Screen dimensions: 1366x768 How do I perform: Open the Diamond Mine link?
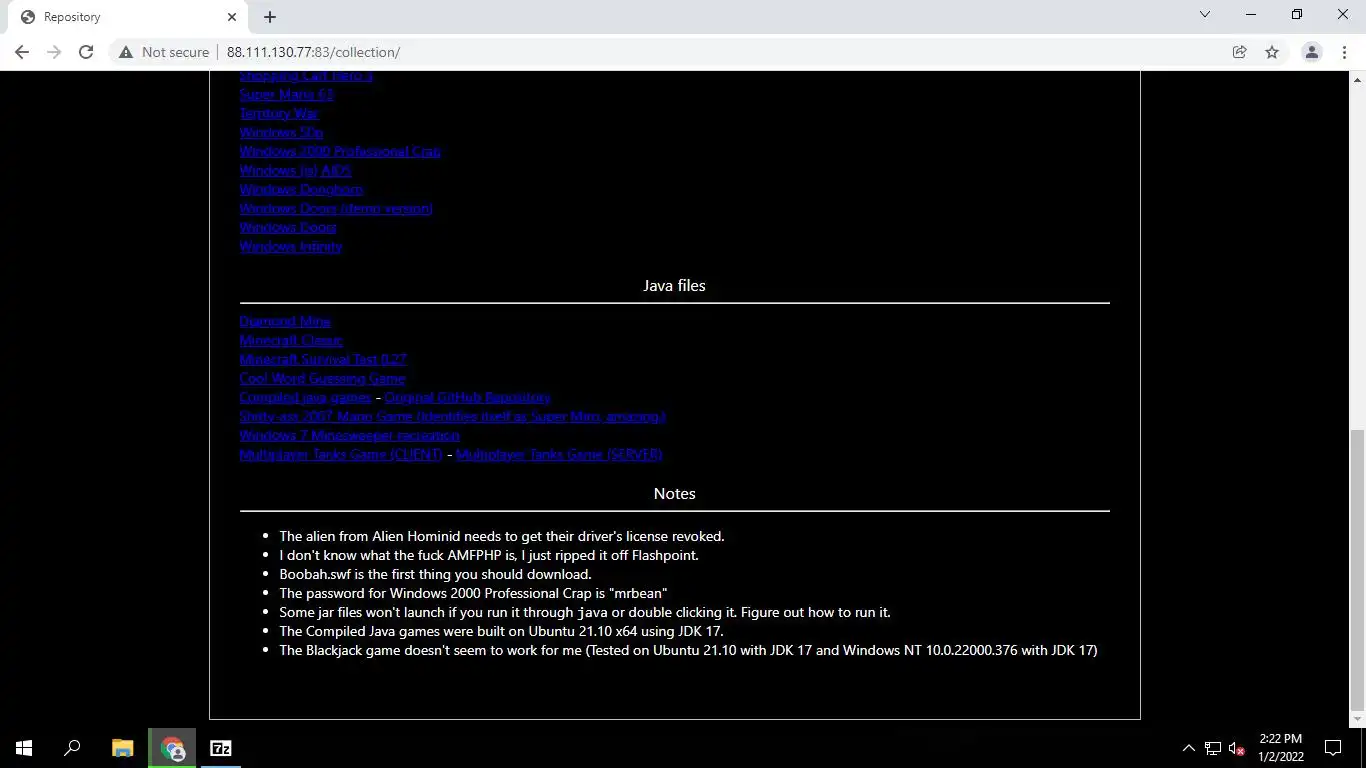285,321
